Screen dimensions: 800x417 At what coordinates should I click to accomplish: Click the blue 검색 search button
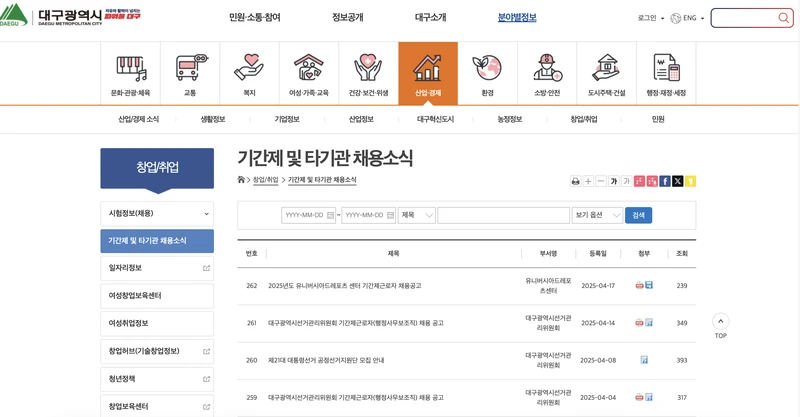[x=638, y=215]
